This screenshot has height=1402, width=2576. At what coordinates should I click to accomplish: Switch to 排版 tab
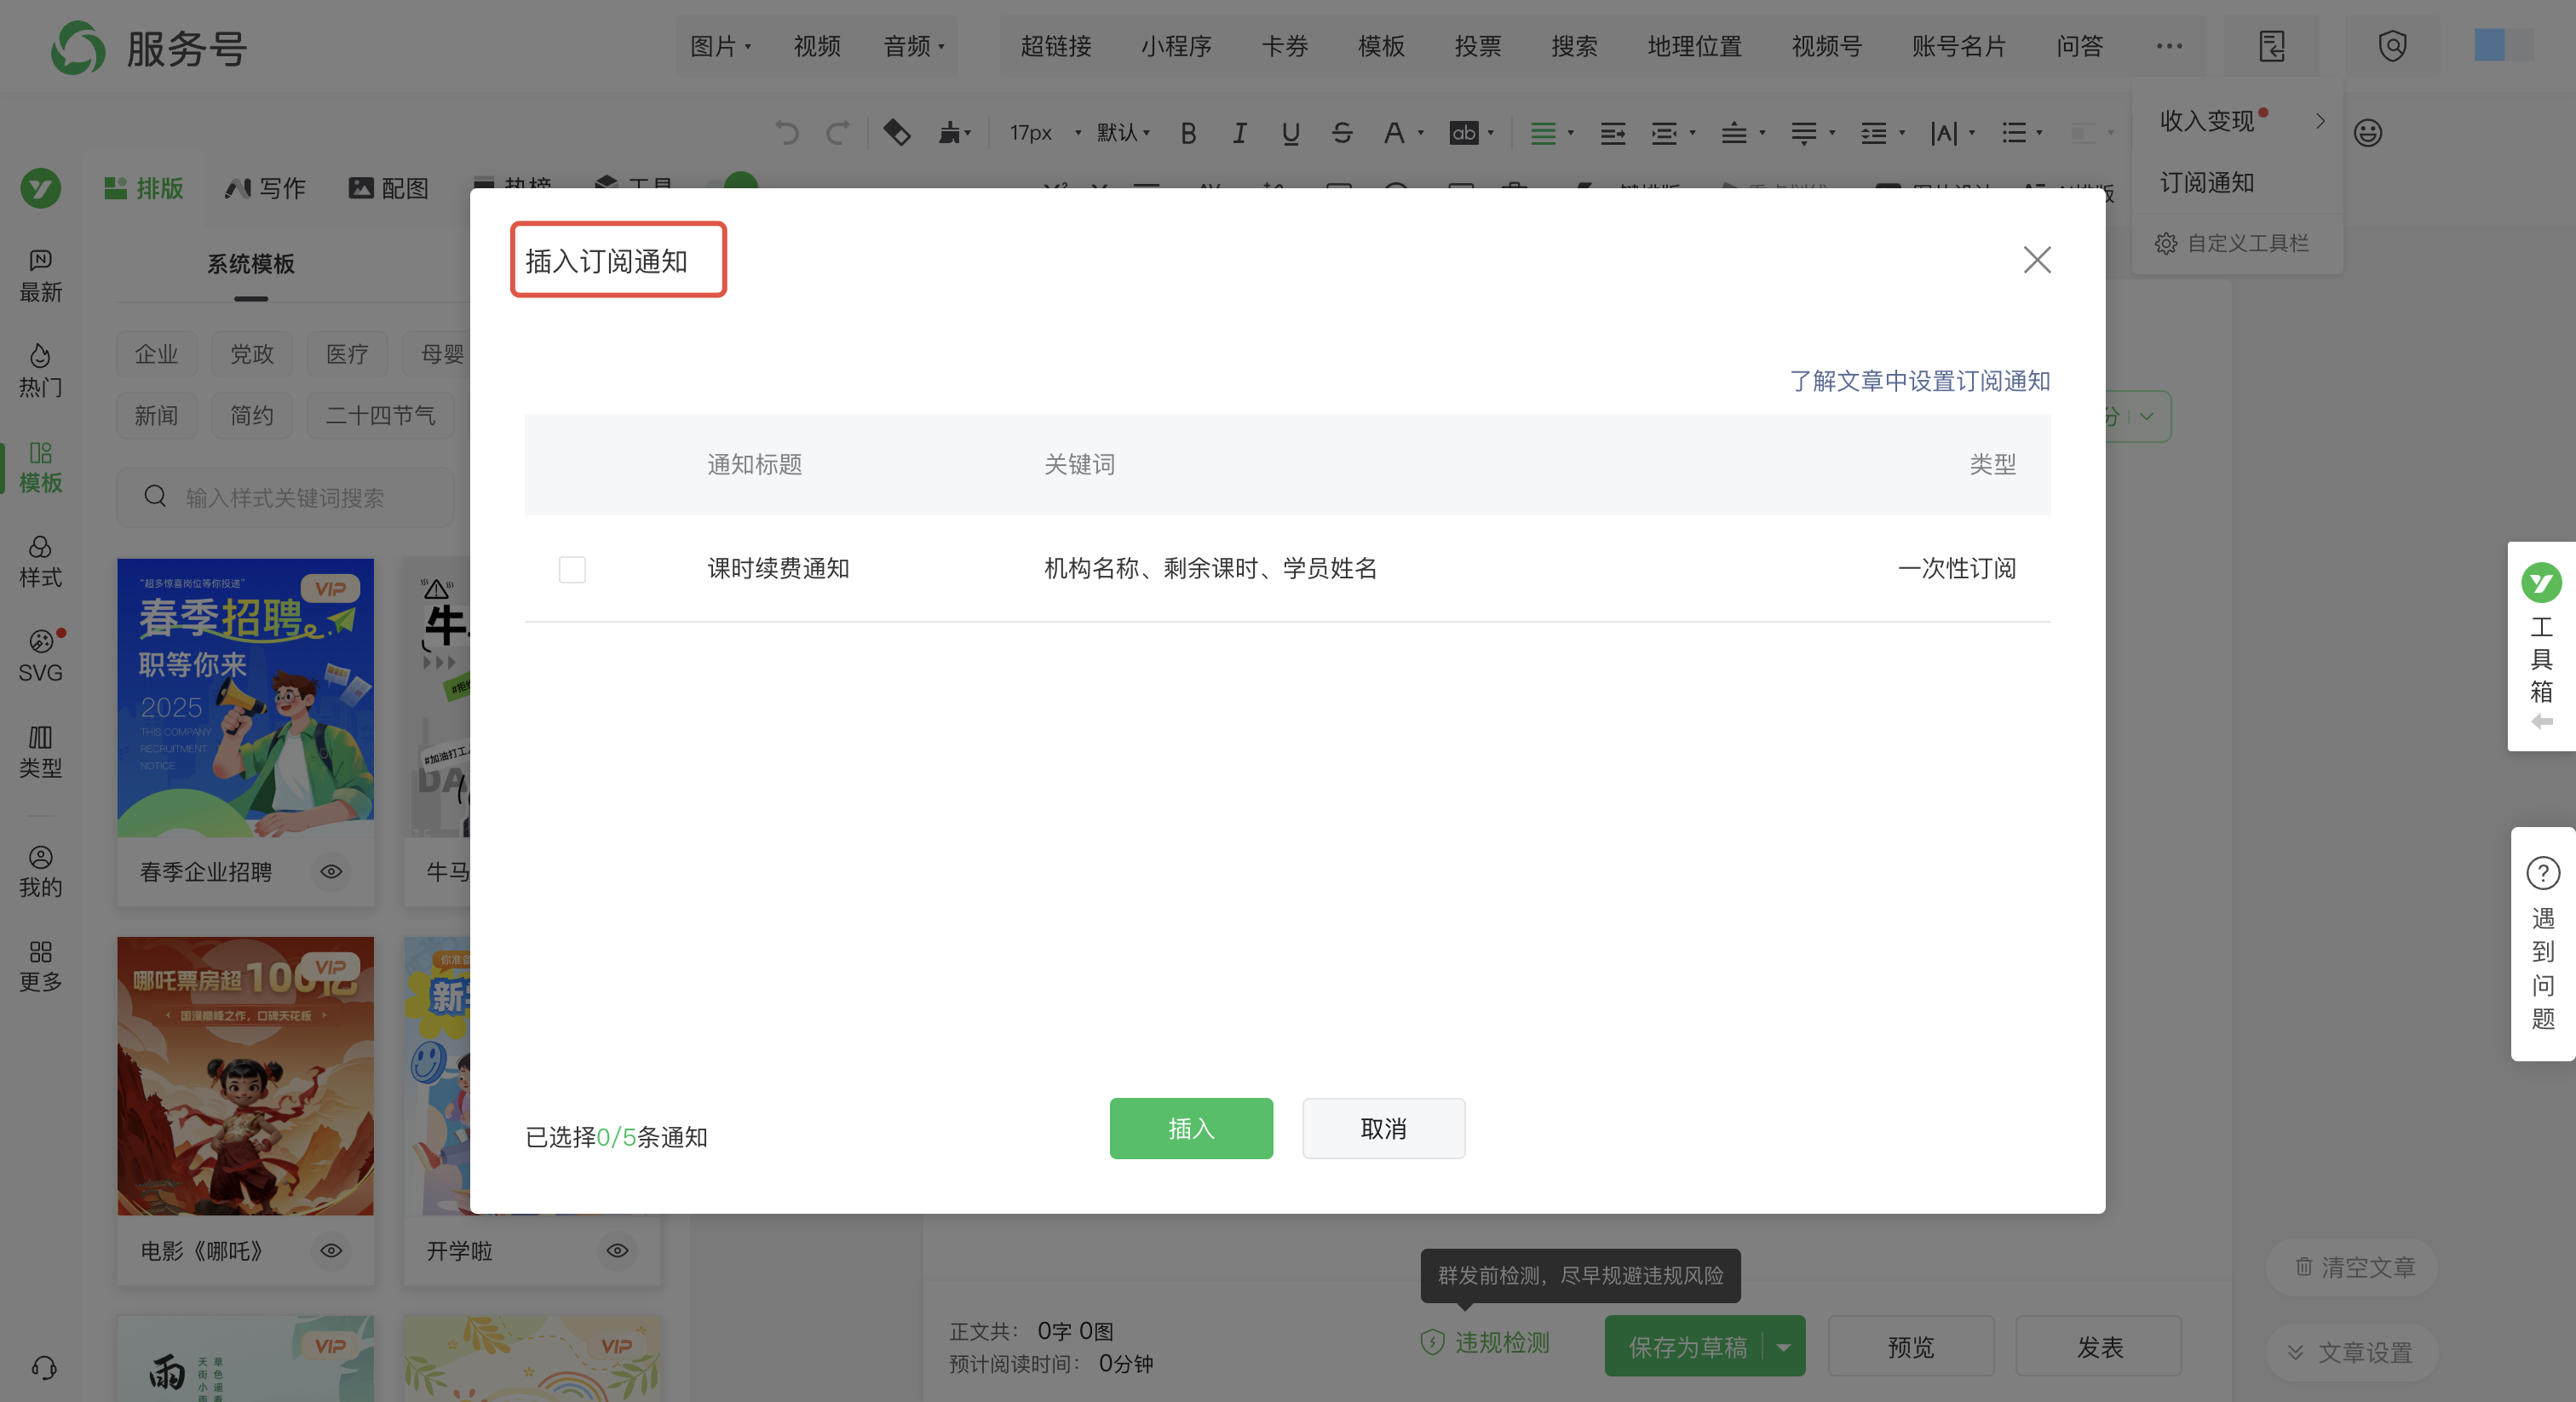point(145,188)
